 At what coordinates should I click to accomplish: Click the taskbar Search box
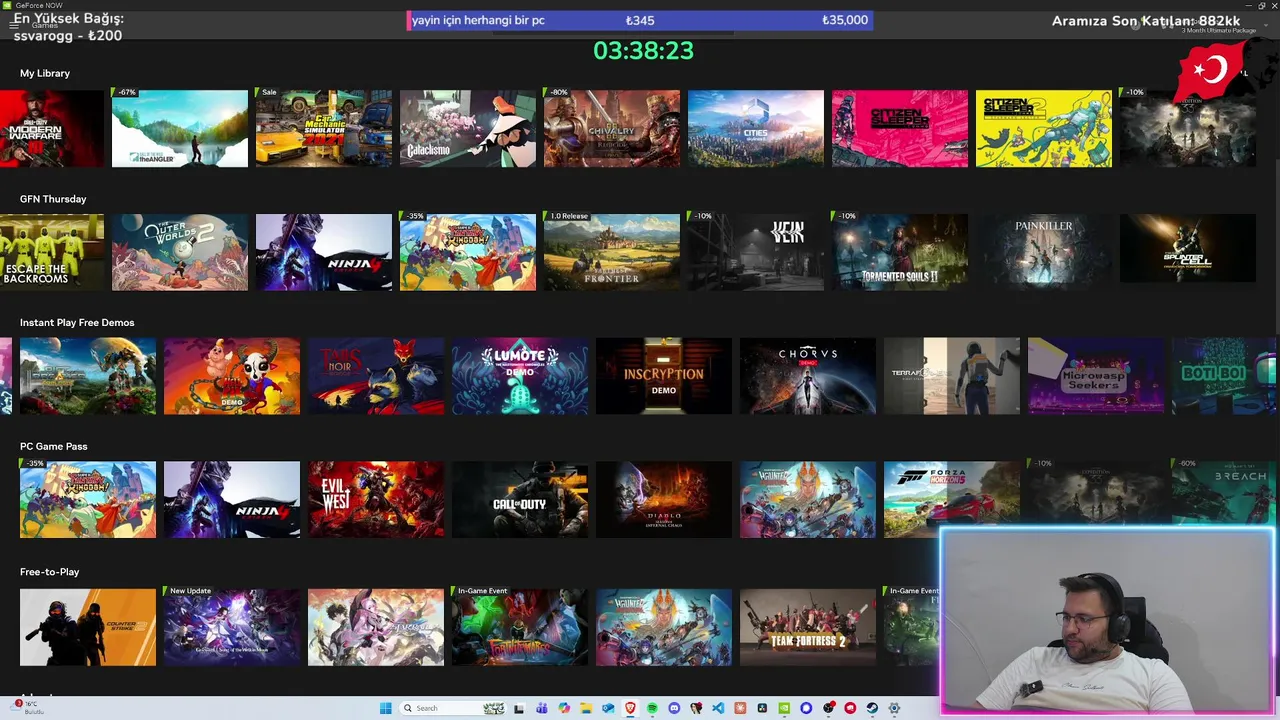[453, 708]
